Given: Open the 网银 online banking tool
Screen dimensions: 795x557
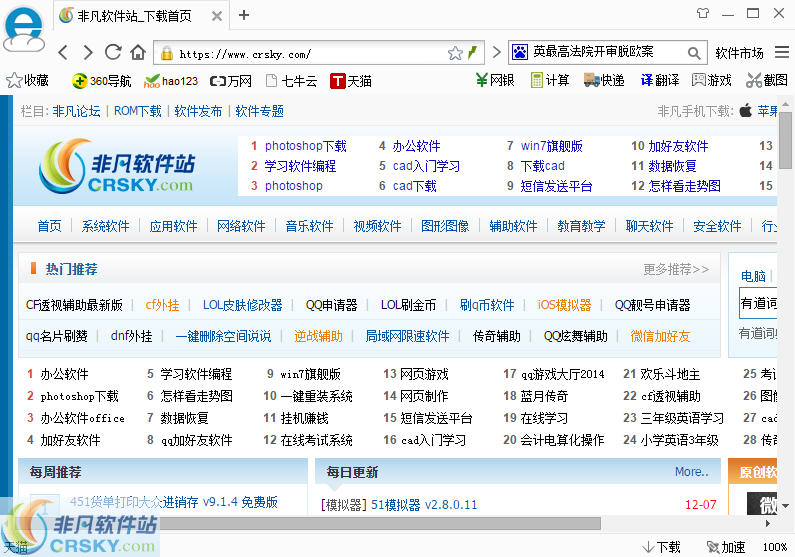Looking at the screenshot, I should pos(495,80).
